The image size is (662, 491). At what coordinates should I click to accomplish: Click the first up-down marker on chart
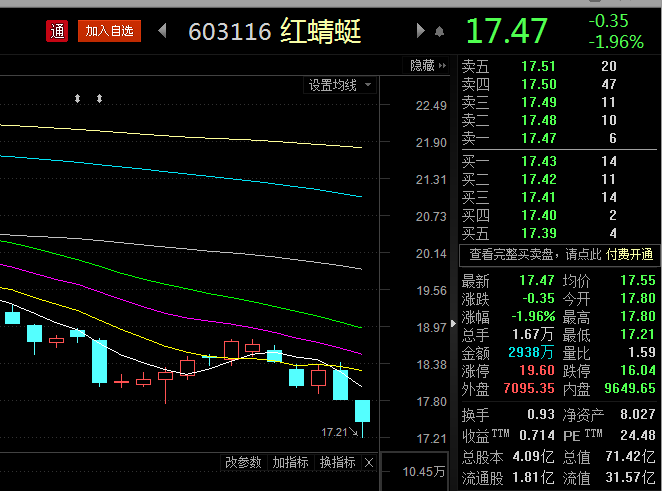(77, 98)
